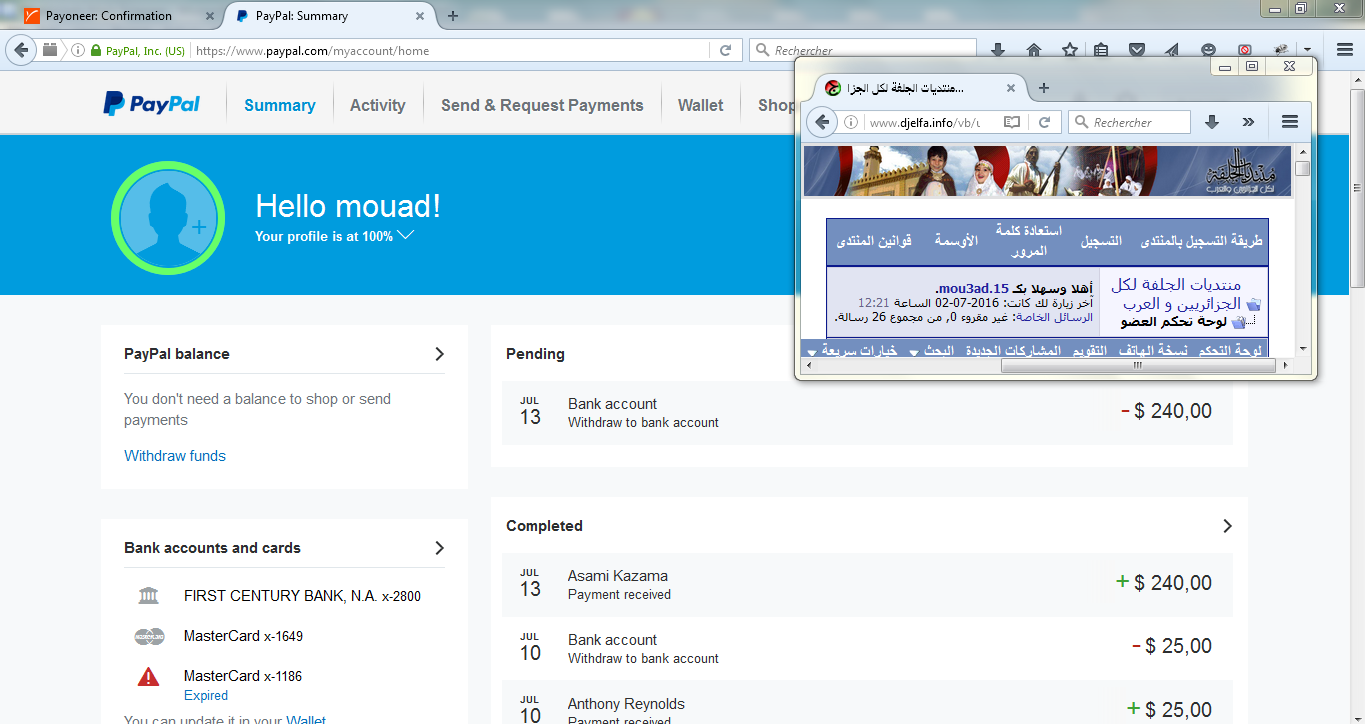
Task: Open the Jul 10 $25,00 bank withdrawal
Action: pos(867,648)
